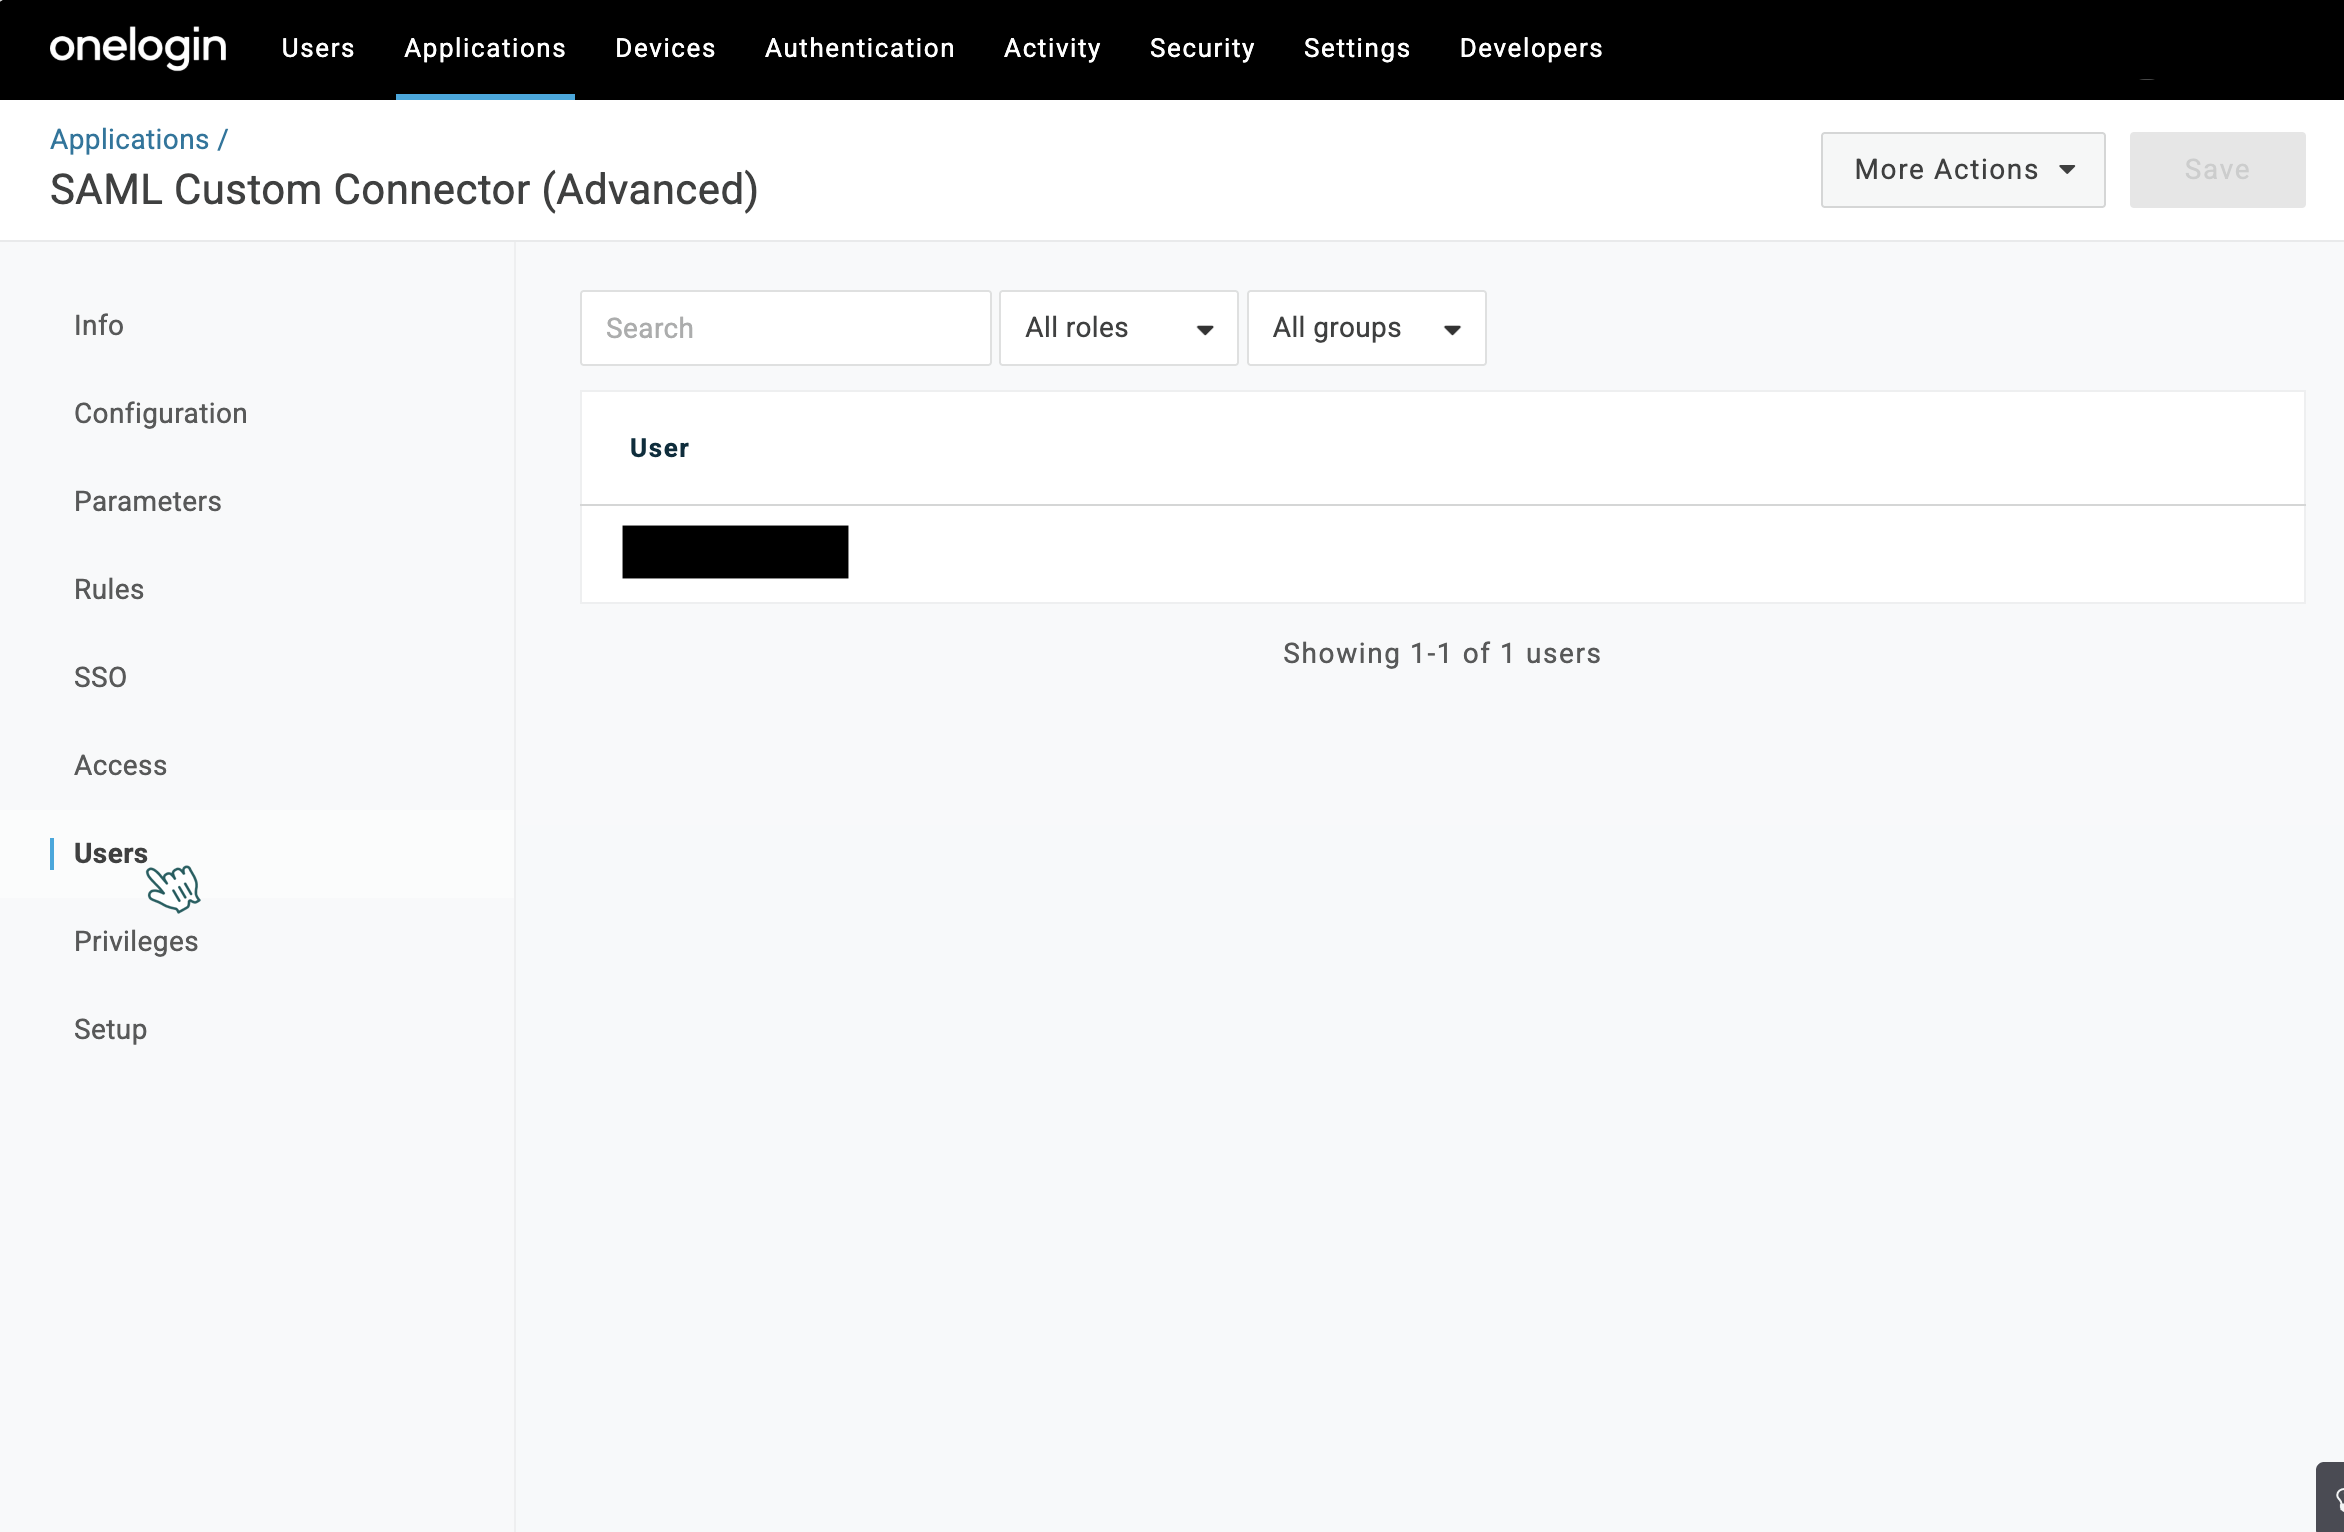This screenshot has height=1532, width=2344.
Task: Expand the More Actions dropdown
Action: (1963, 170)
